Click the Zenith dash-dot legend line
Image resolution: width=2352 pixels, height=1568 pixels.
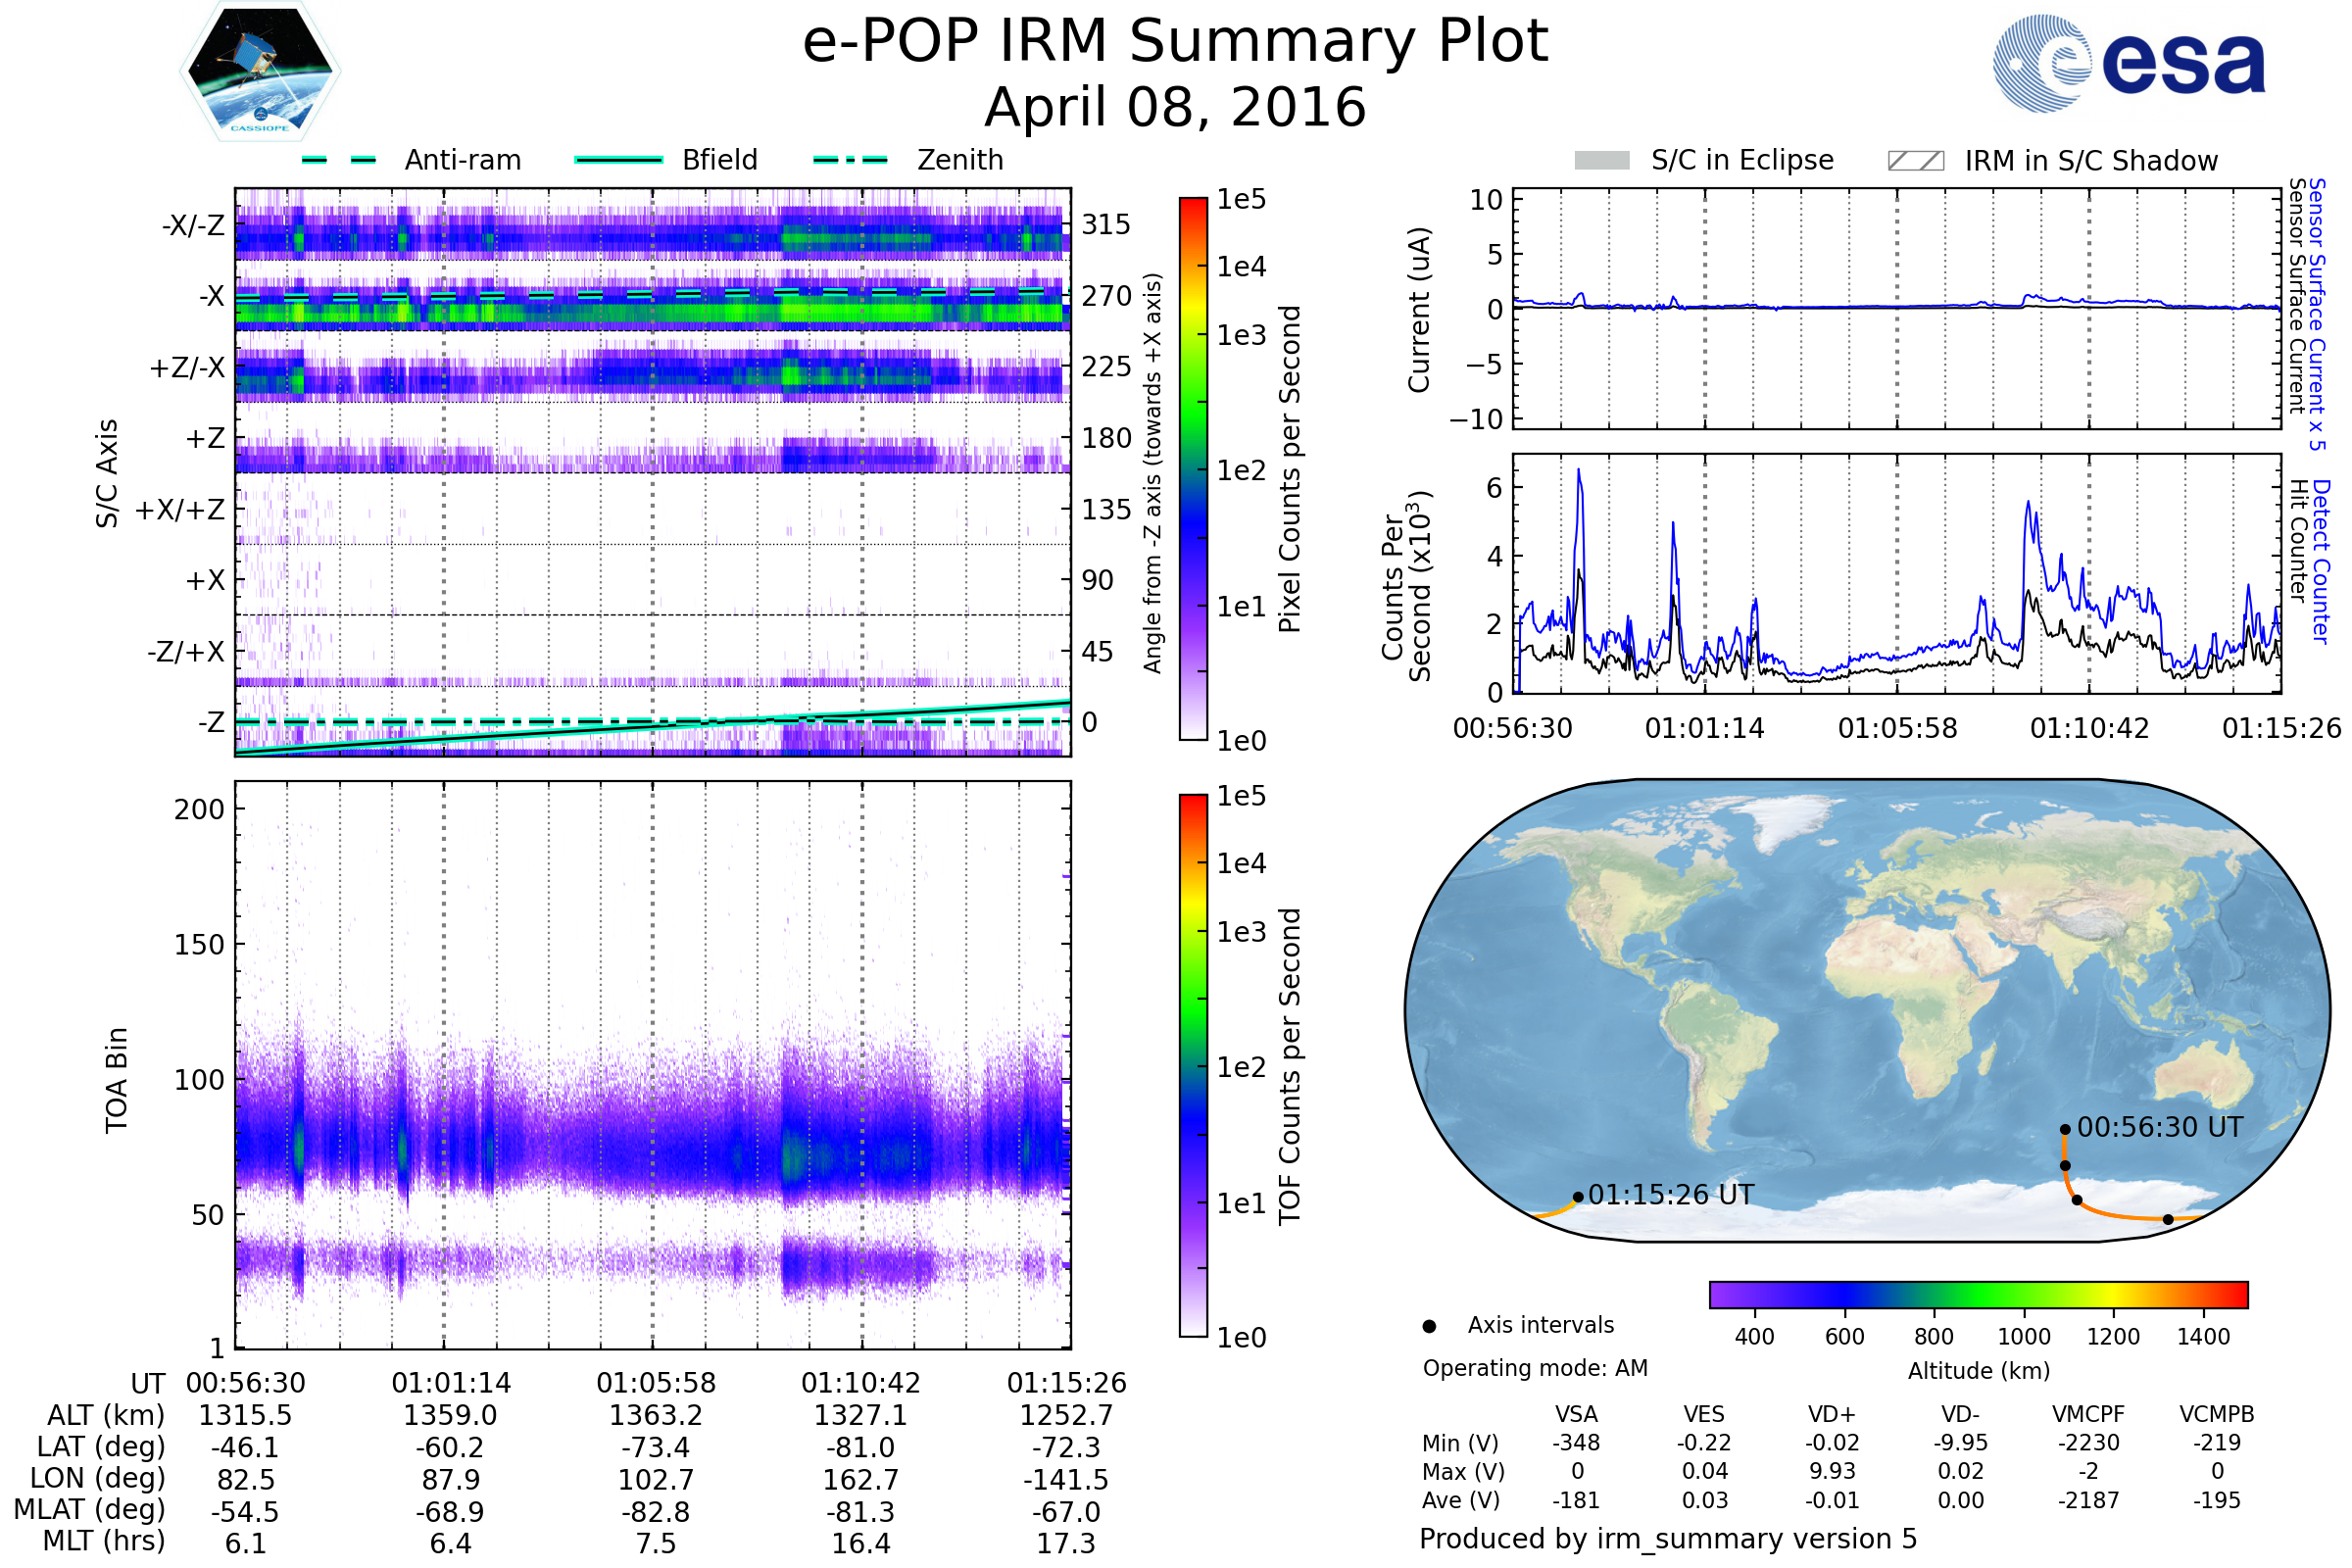click(x=850, y=160)
